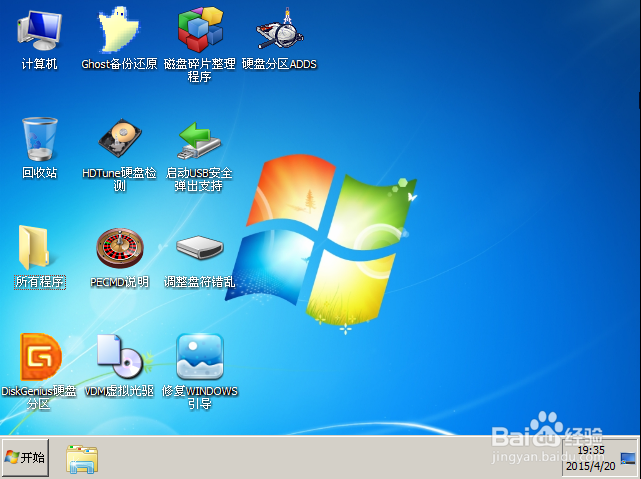This screenshot has width=641, height=479.
Task: Launch 调整盘符错乱 drive icon
Action: coord(200,247)
